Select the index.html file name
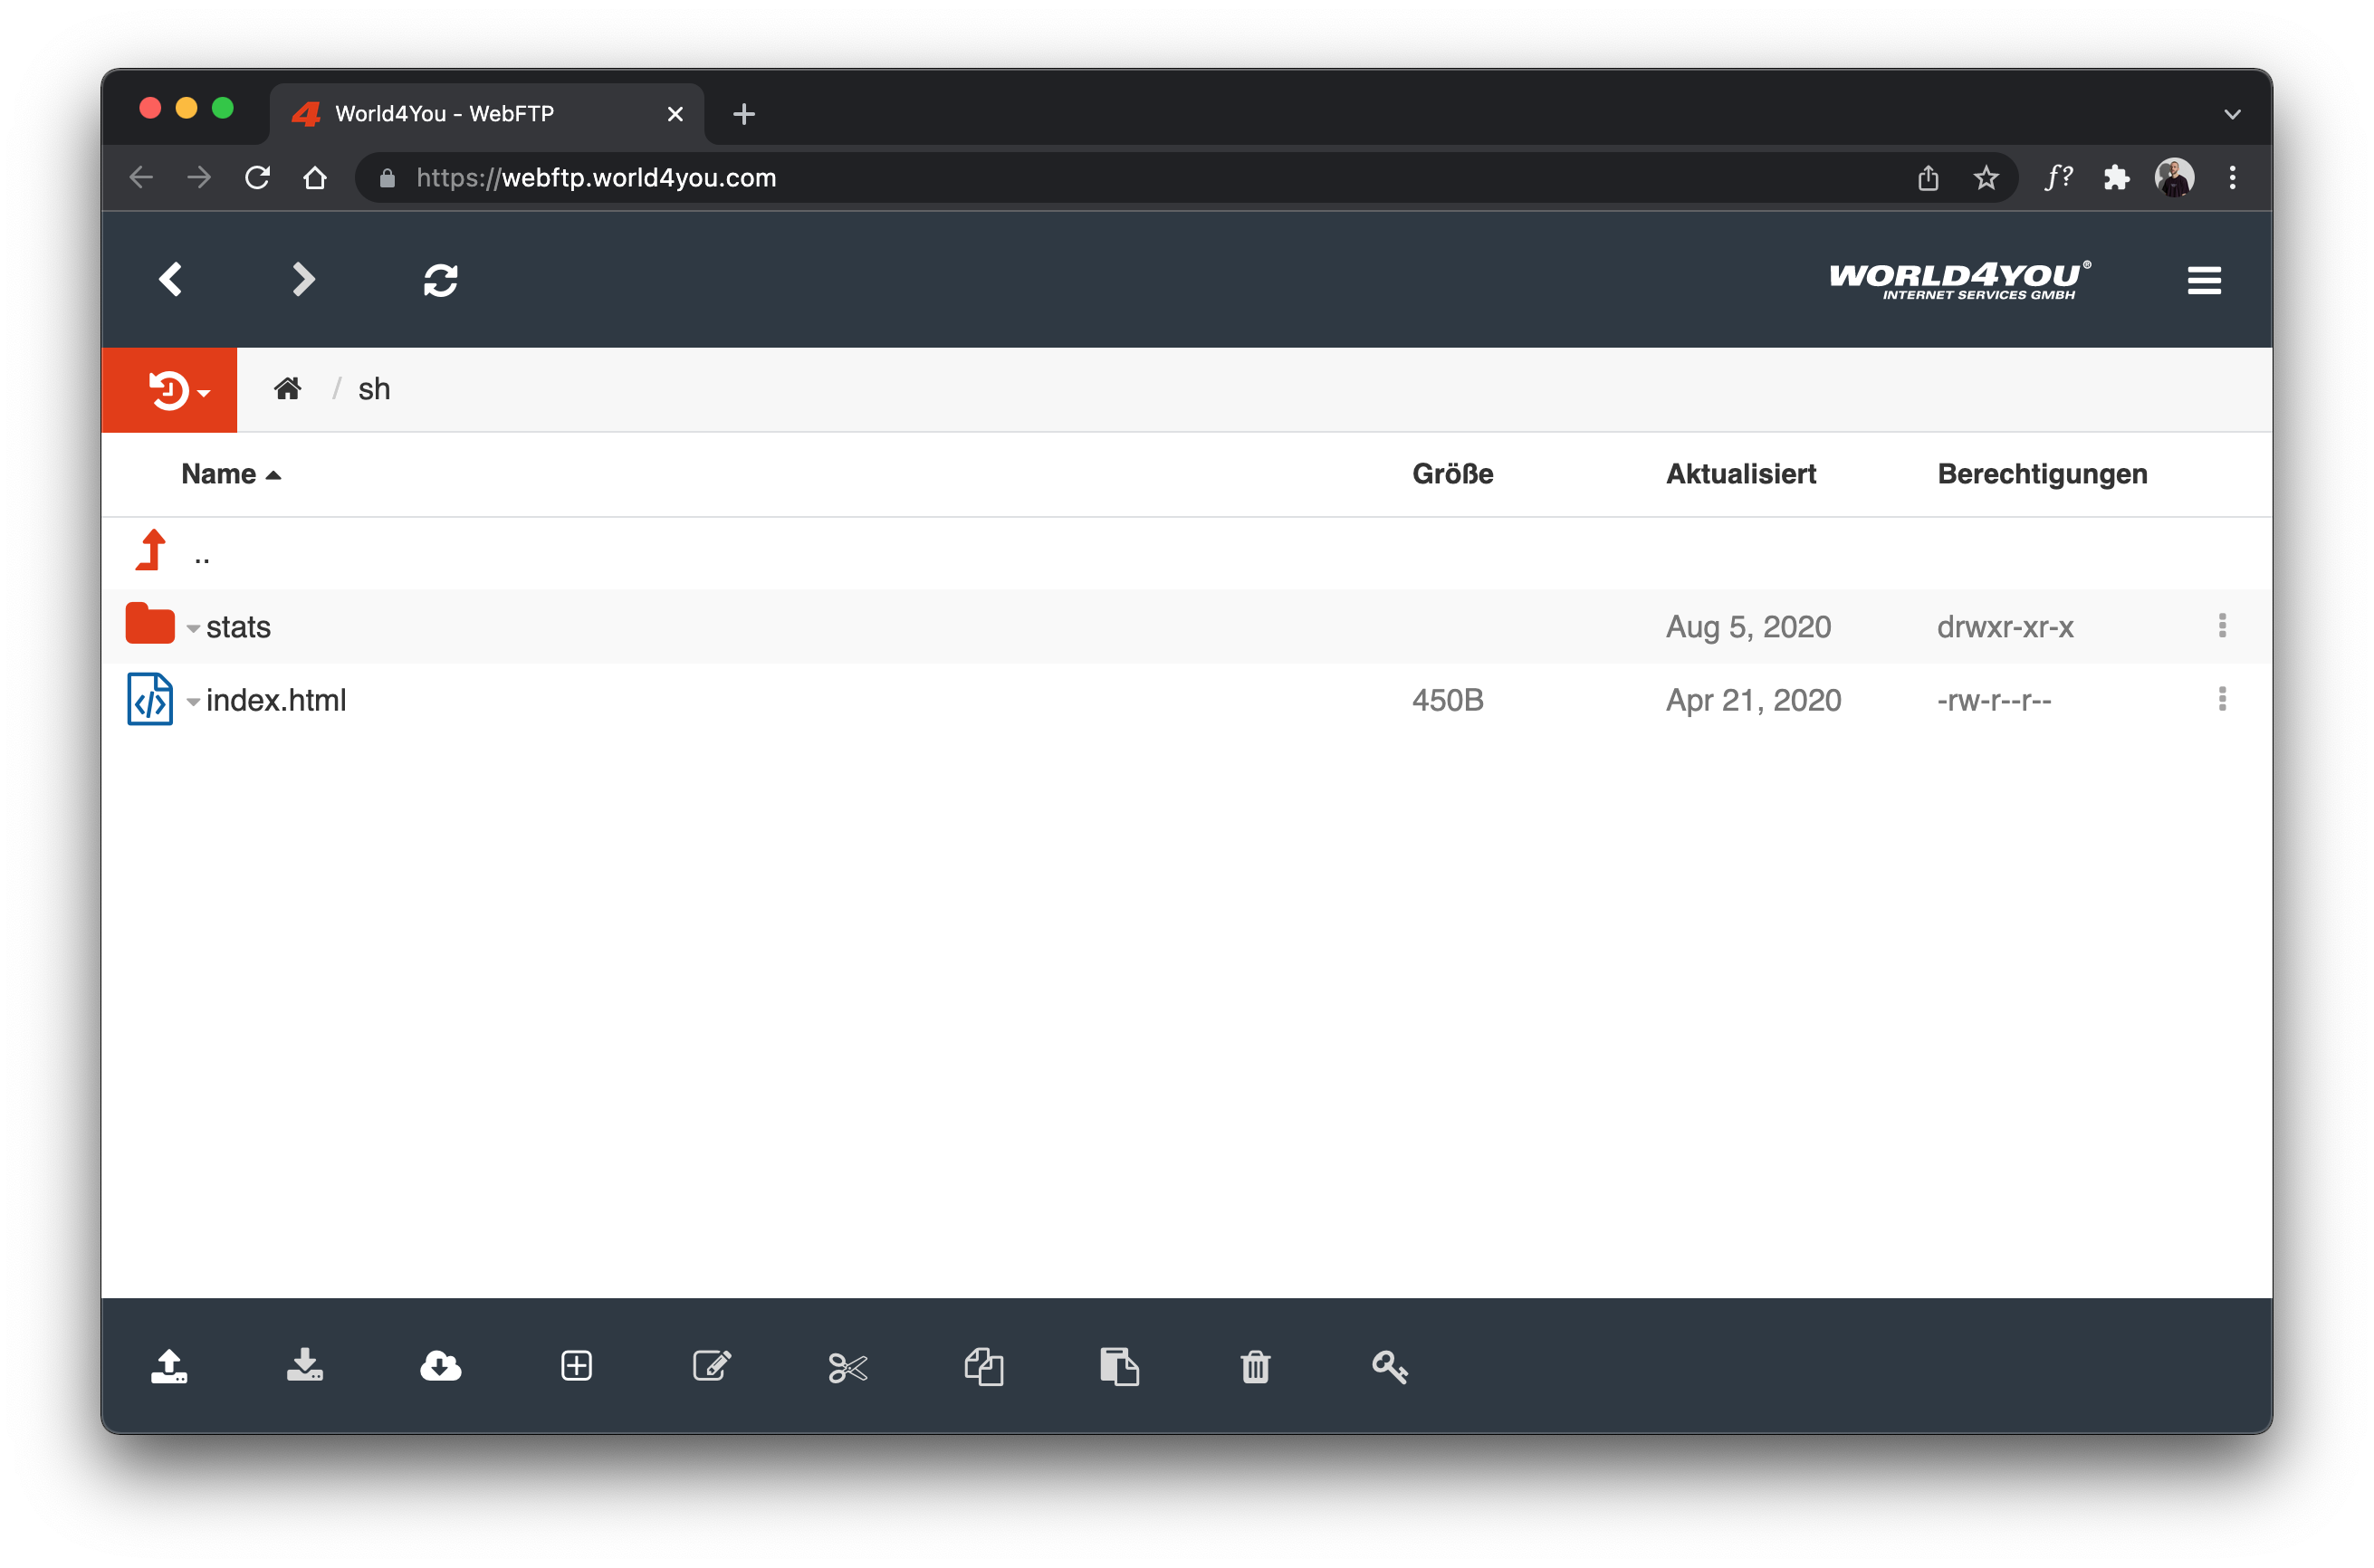Screen dimensions: 2374x1568 [x=276, y=700]
